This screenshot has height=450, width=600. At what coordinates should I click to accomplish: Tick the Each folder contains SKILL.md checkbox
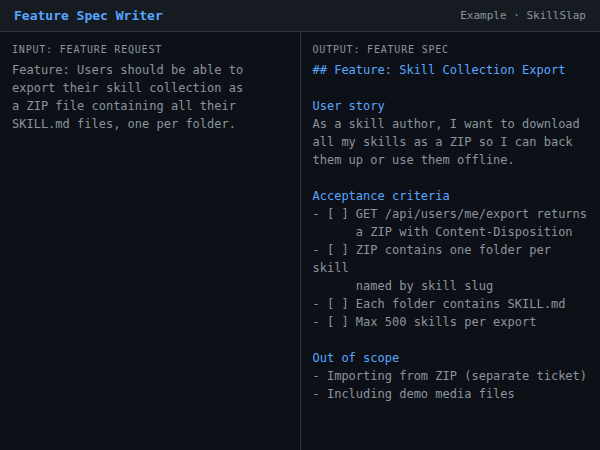[334, 304]
